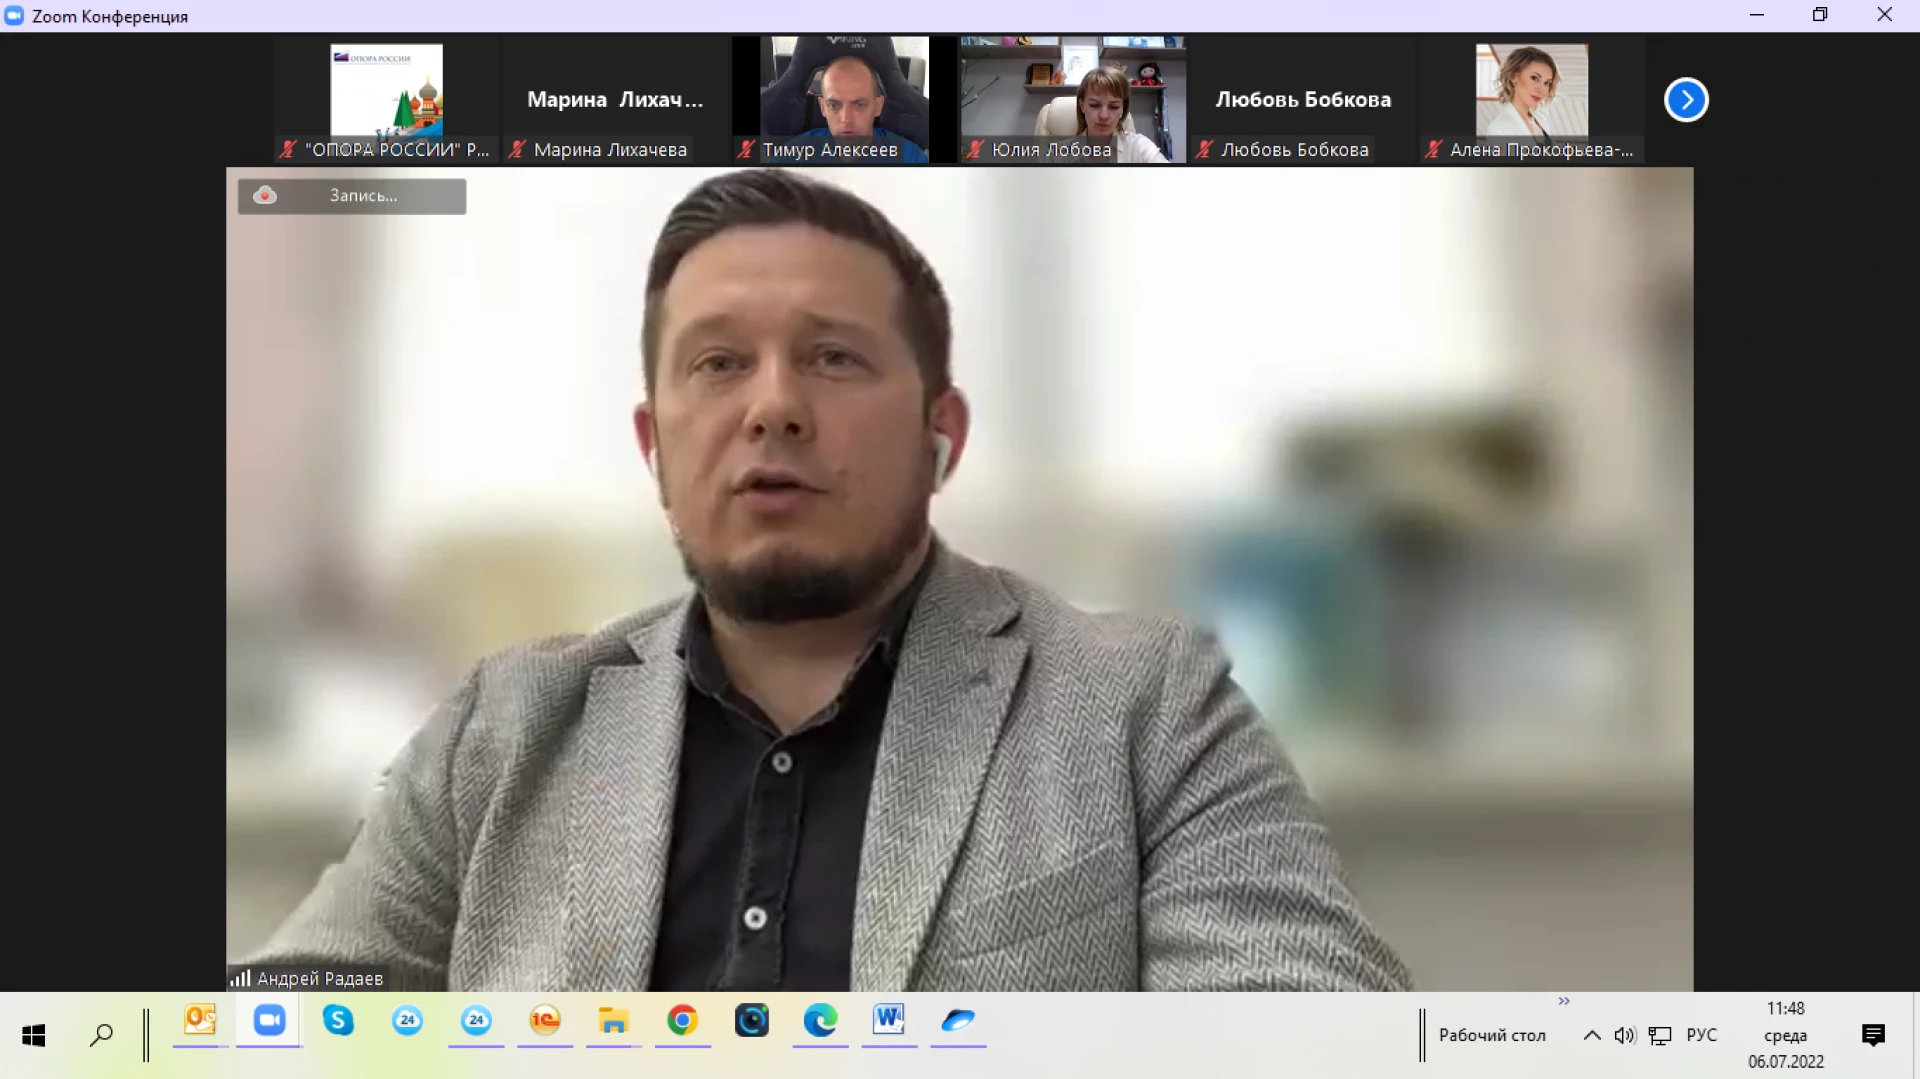Screen dimensions: 1920x1079
Task: Click the cloud recording indicator
Action: click(351, 196)
